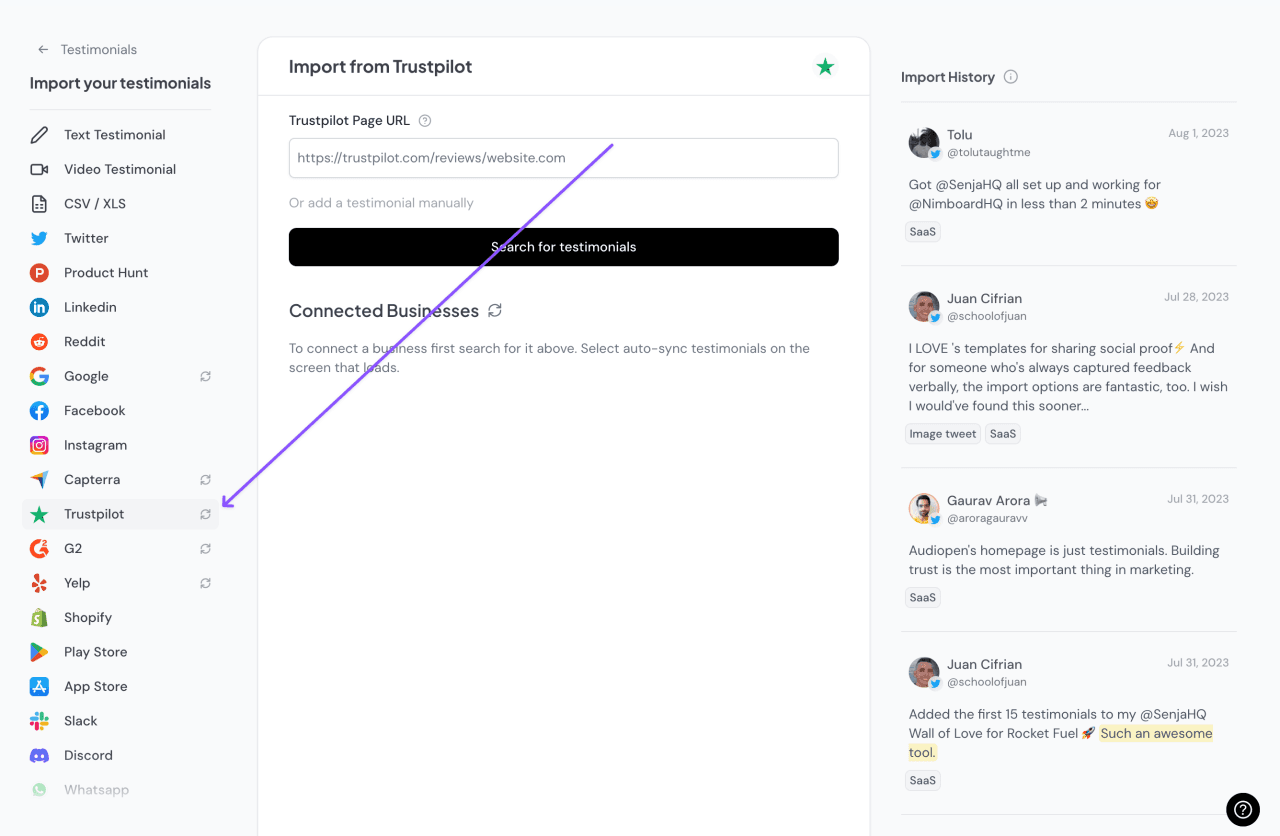Go back to Testimonials link

(98, 49)
